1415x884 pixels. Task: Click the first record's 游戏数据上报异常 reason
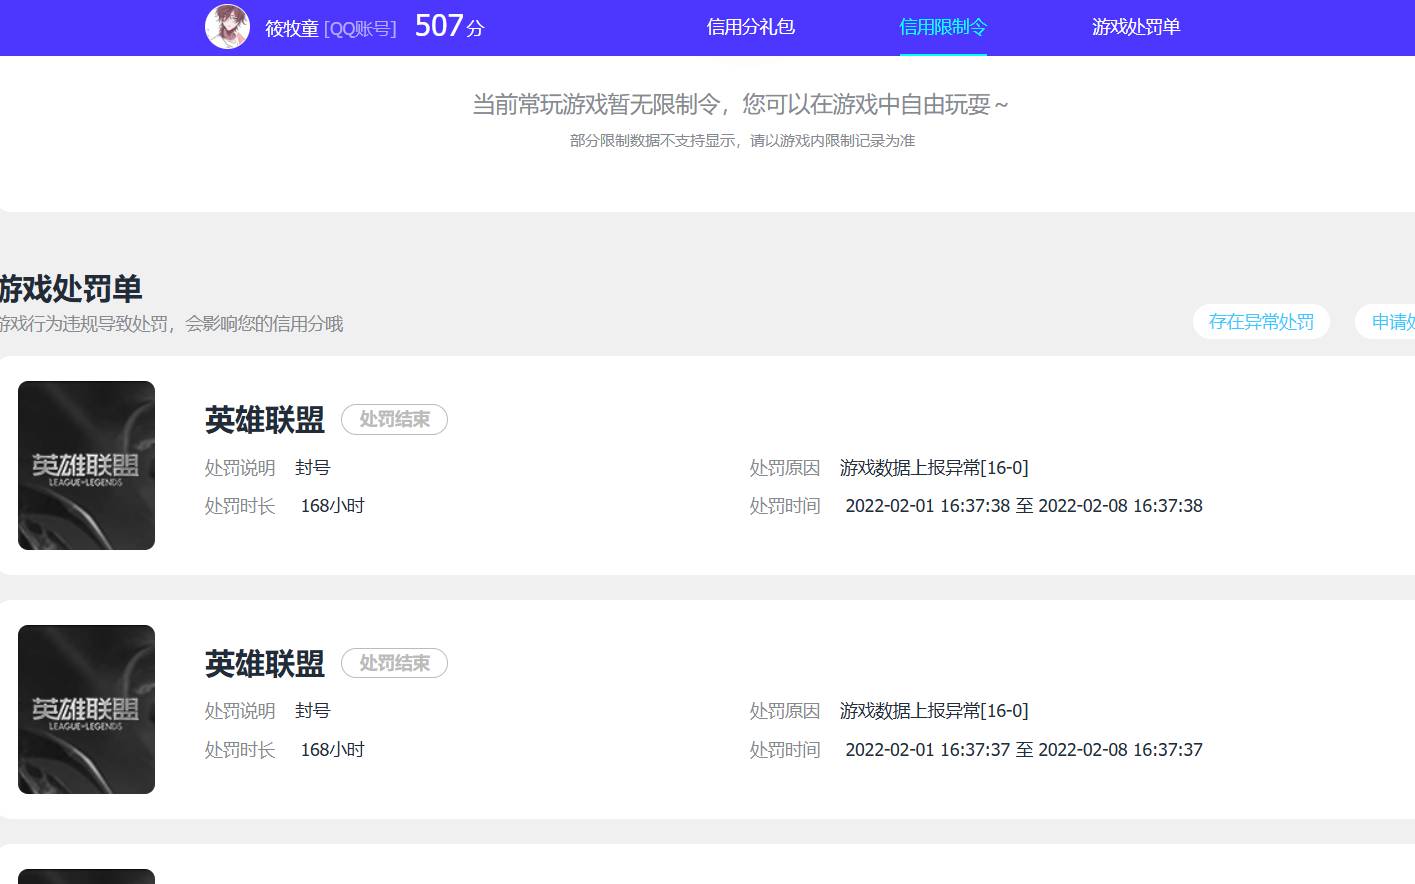click(933, 468)
